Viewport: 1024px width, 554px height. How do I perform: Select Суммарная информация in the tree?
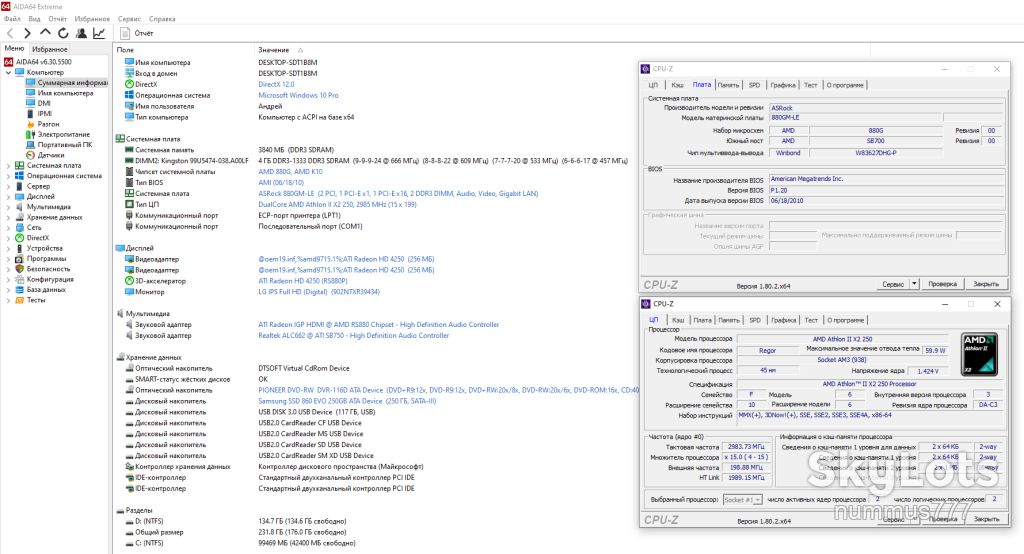[x=72, y=83]
